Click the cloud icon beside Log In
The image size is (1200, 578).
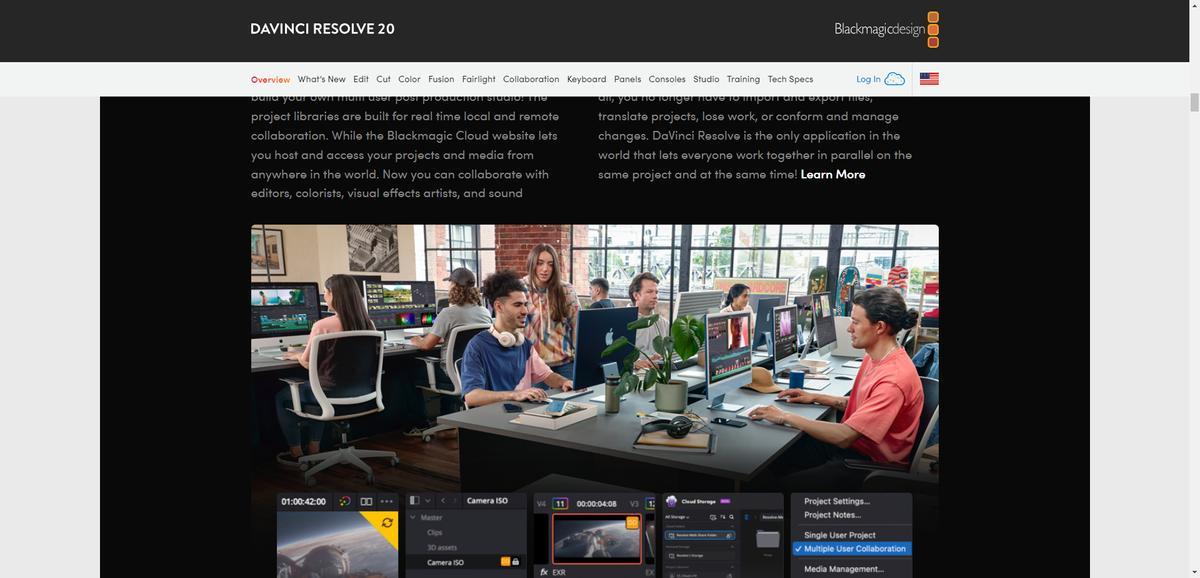[895, 79]
